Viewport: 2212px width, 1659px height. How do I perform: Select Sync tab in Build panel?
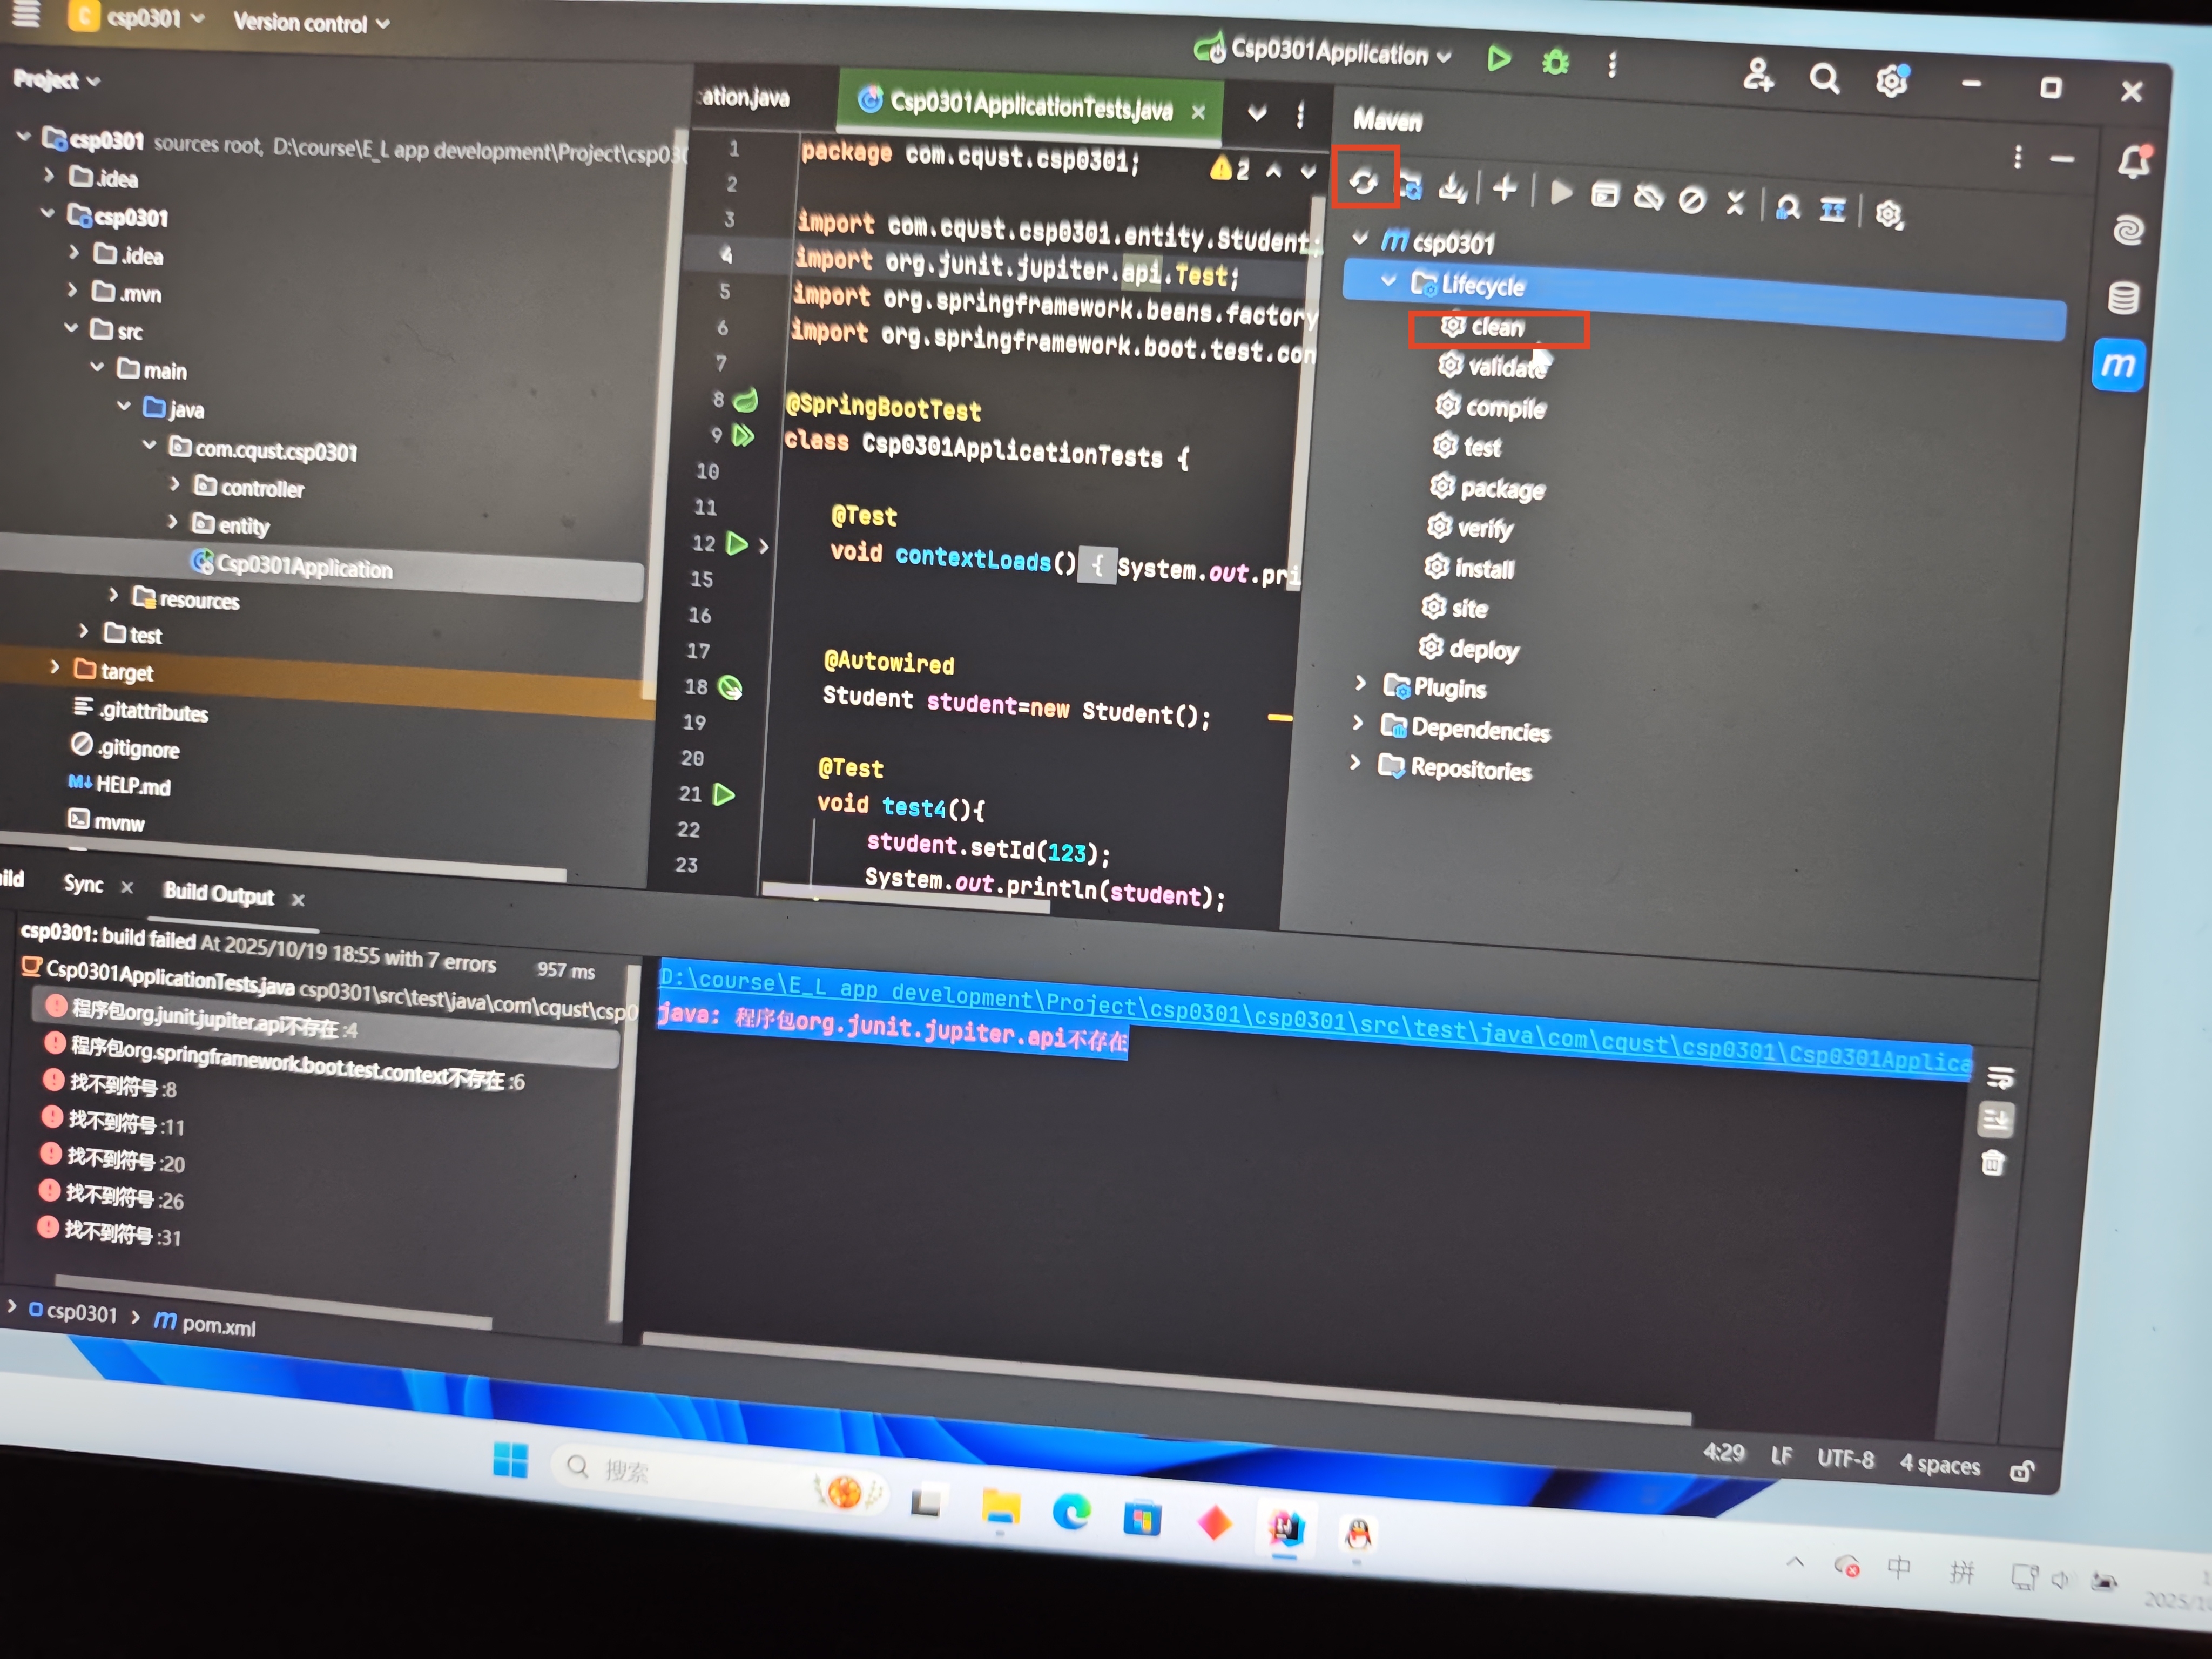click(x=83, y=884)
